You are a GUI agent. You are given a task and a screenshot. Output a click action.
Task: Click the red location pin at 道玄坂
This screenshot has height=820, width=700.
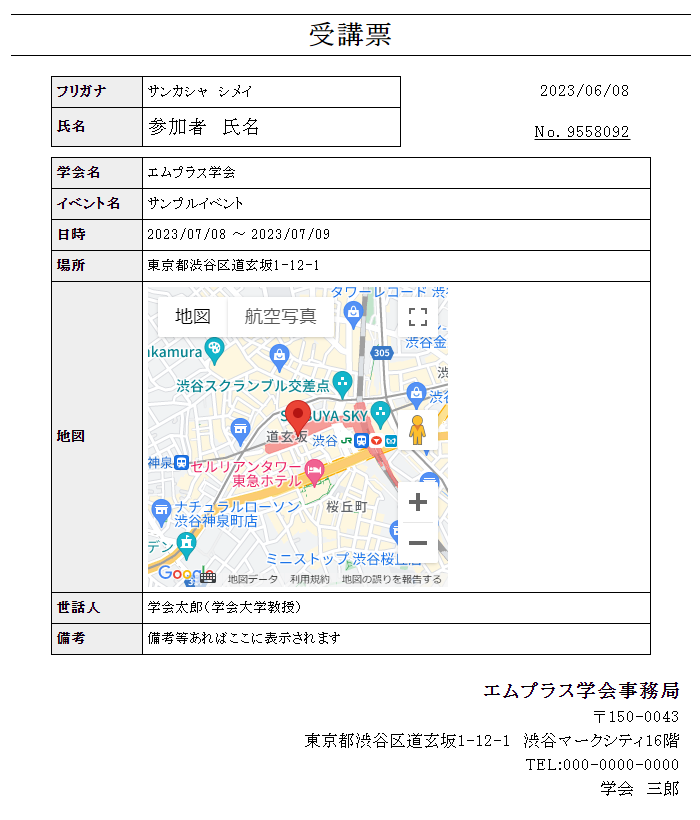(x=298, y=417)
